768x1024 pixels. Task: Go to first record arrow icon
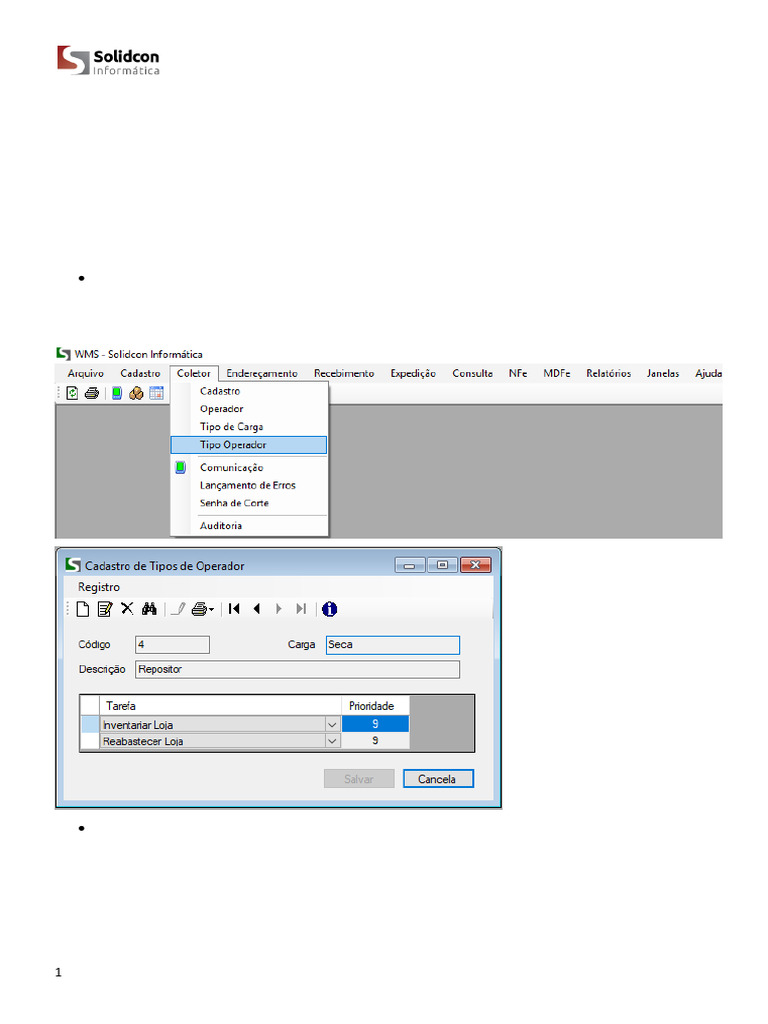pos(234,609)
